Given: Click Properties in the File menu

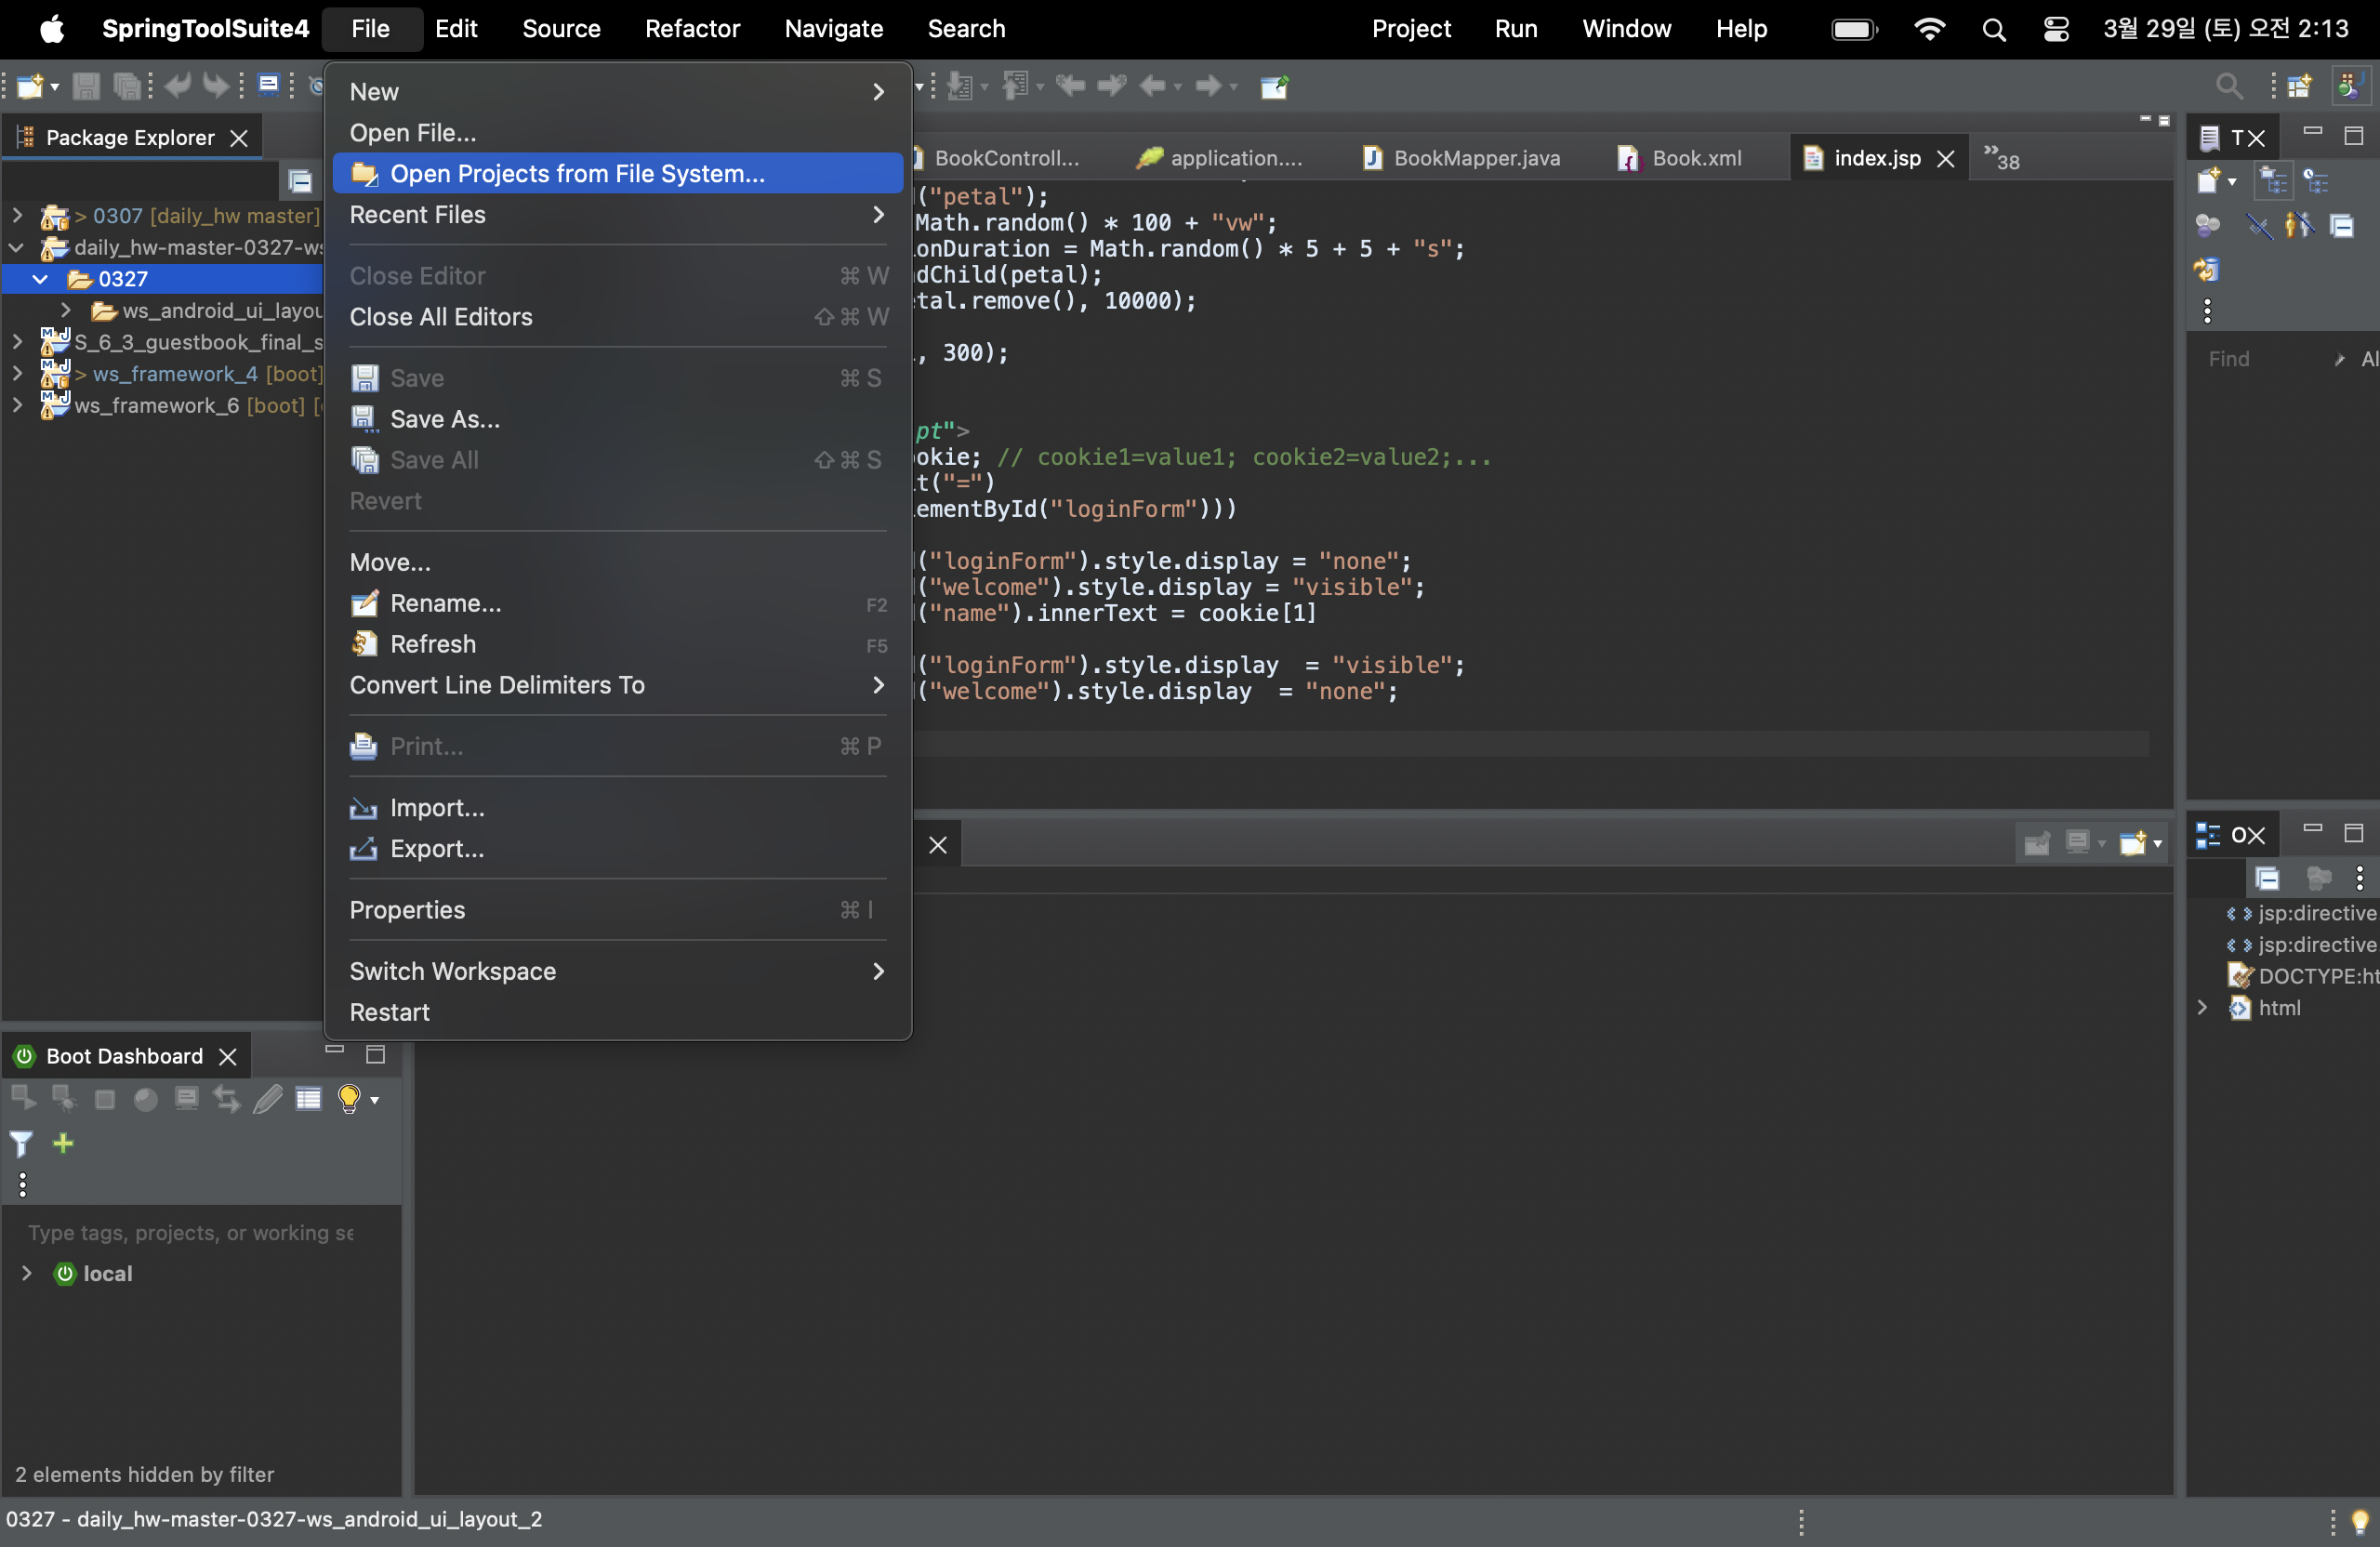Looking at the screenshot, I should click(x=617, y=910).
